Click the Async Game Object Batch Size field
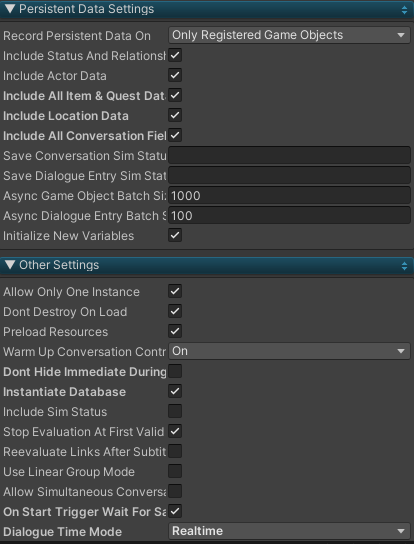This screenshot has height=544, width=414. pyautogui.click(x=289, y=195)
